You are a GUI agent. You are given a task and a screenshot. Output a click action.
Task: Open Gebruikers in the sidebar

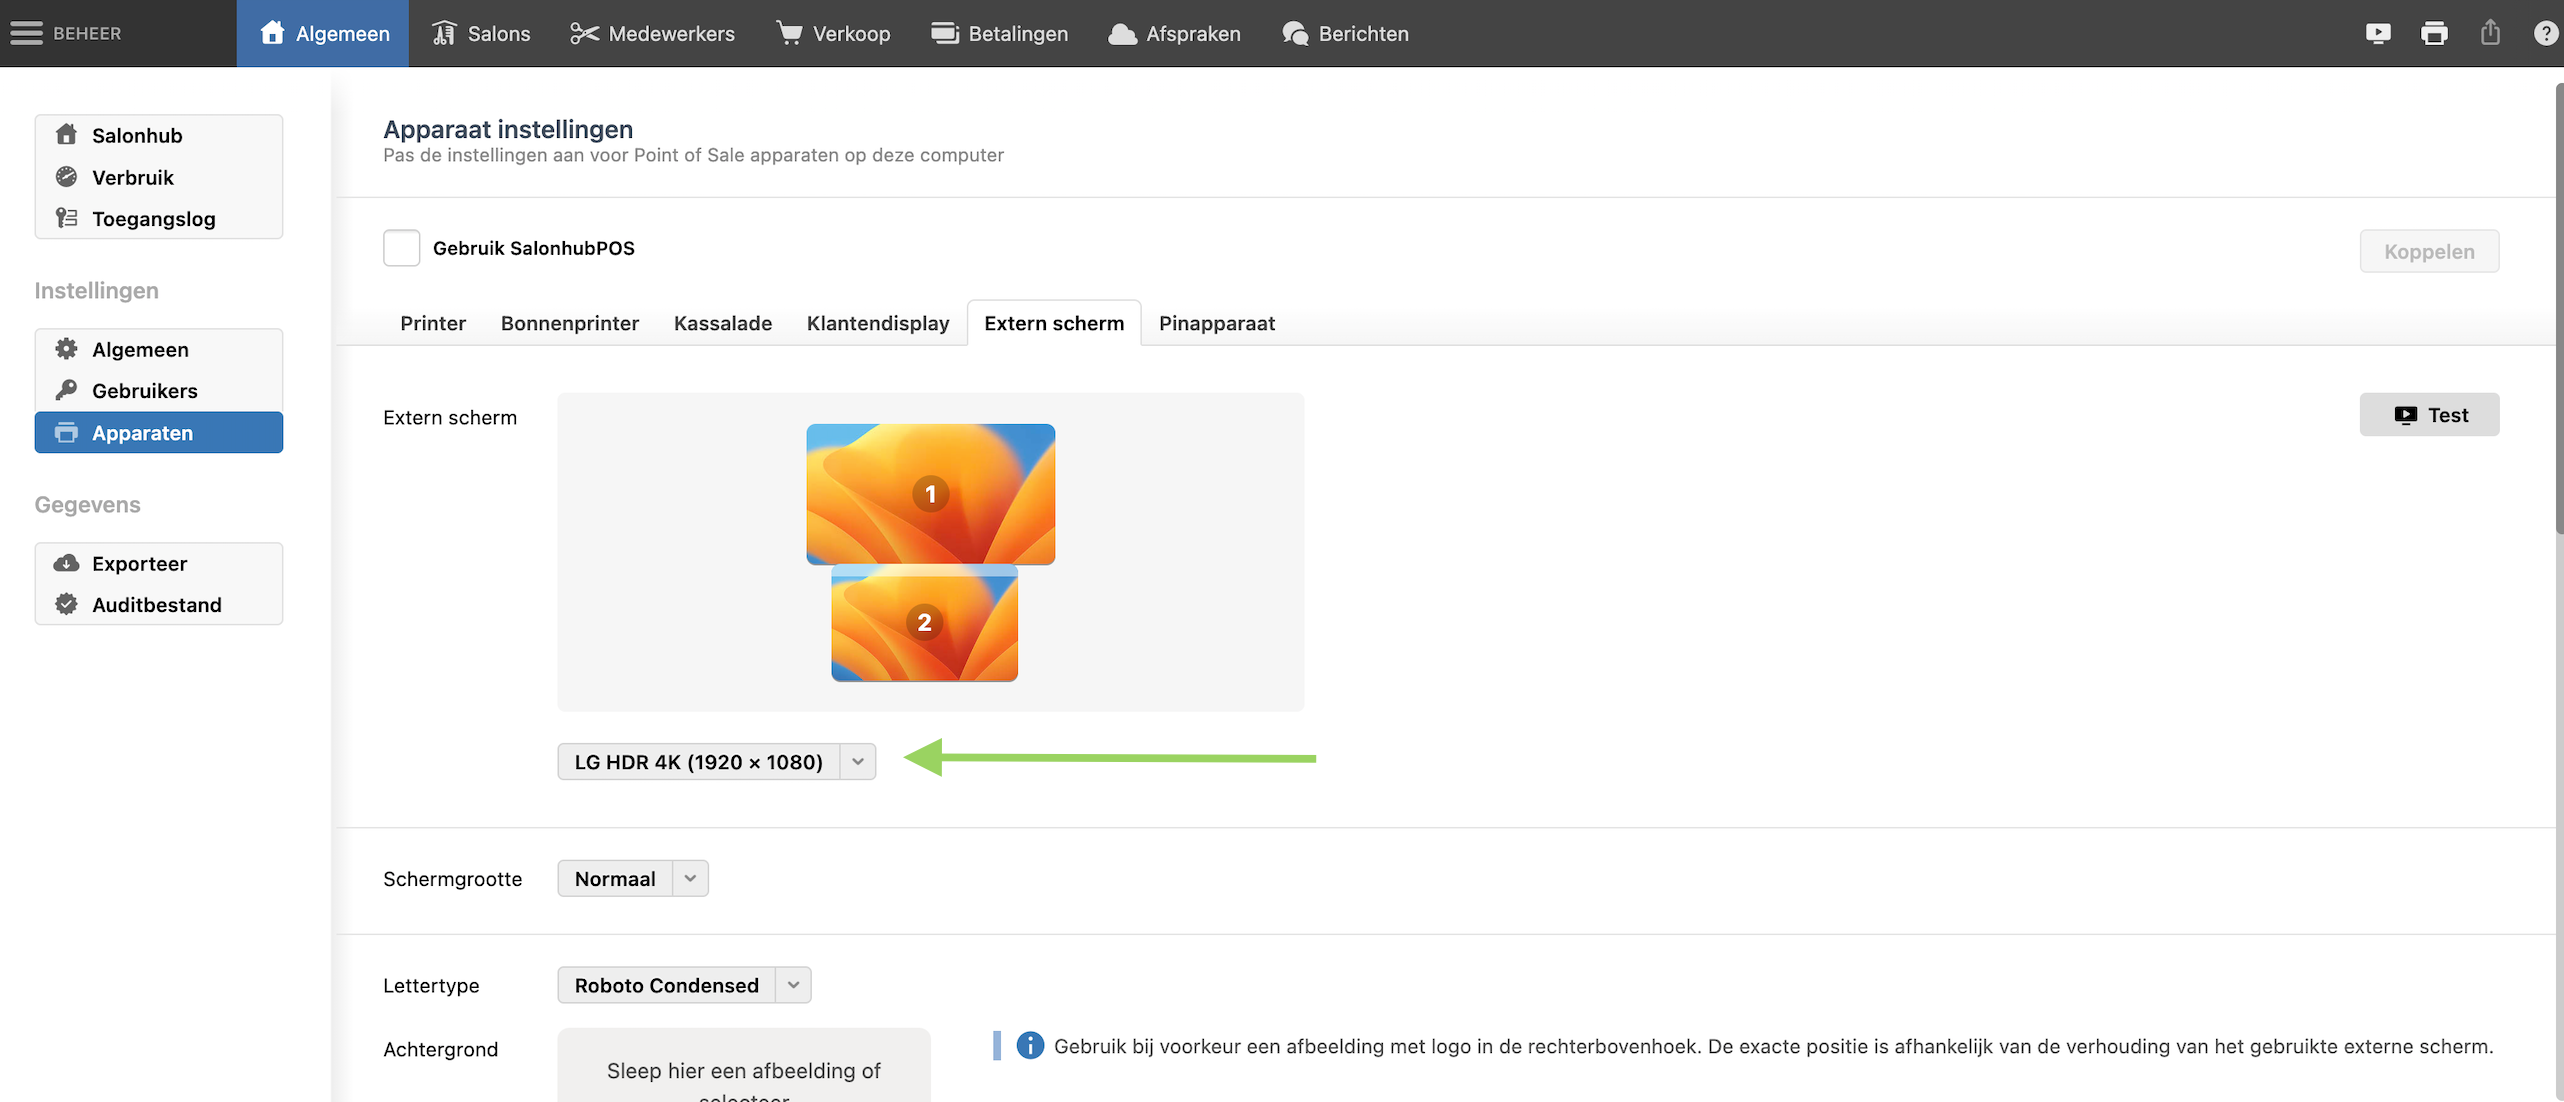click(144, 391)
